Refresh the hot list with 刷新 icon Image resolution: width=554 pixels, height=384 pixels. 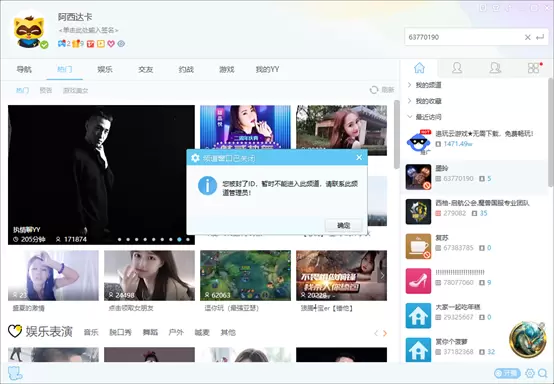[x=382, y=90]
